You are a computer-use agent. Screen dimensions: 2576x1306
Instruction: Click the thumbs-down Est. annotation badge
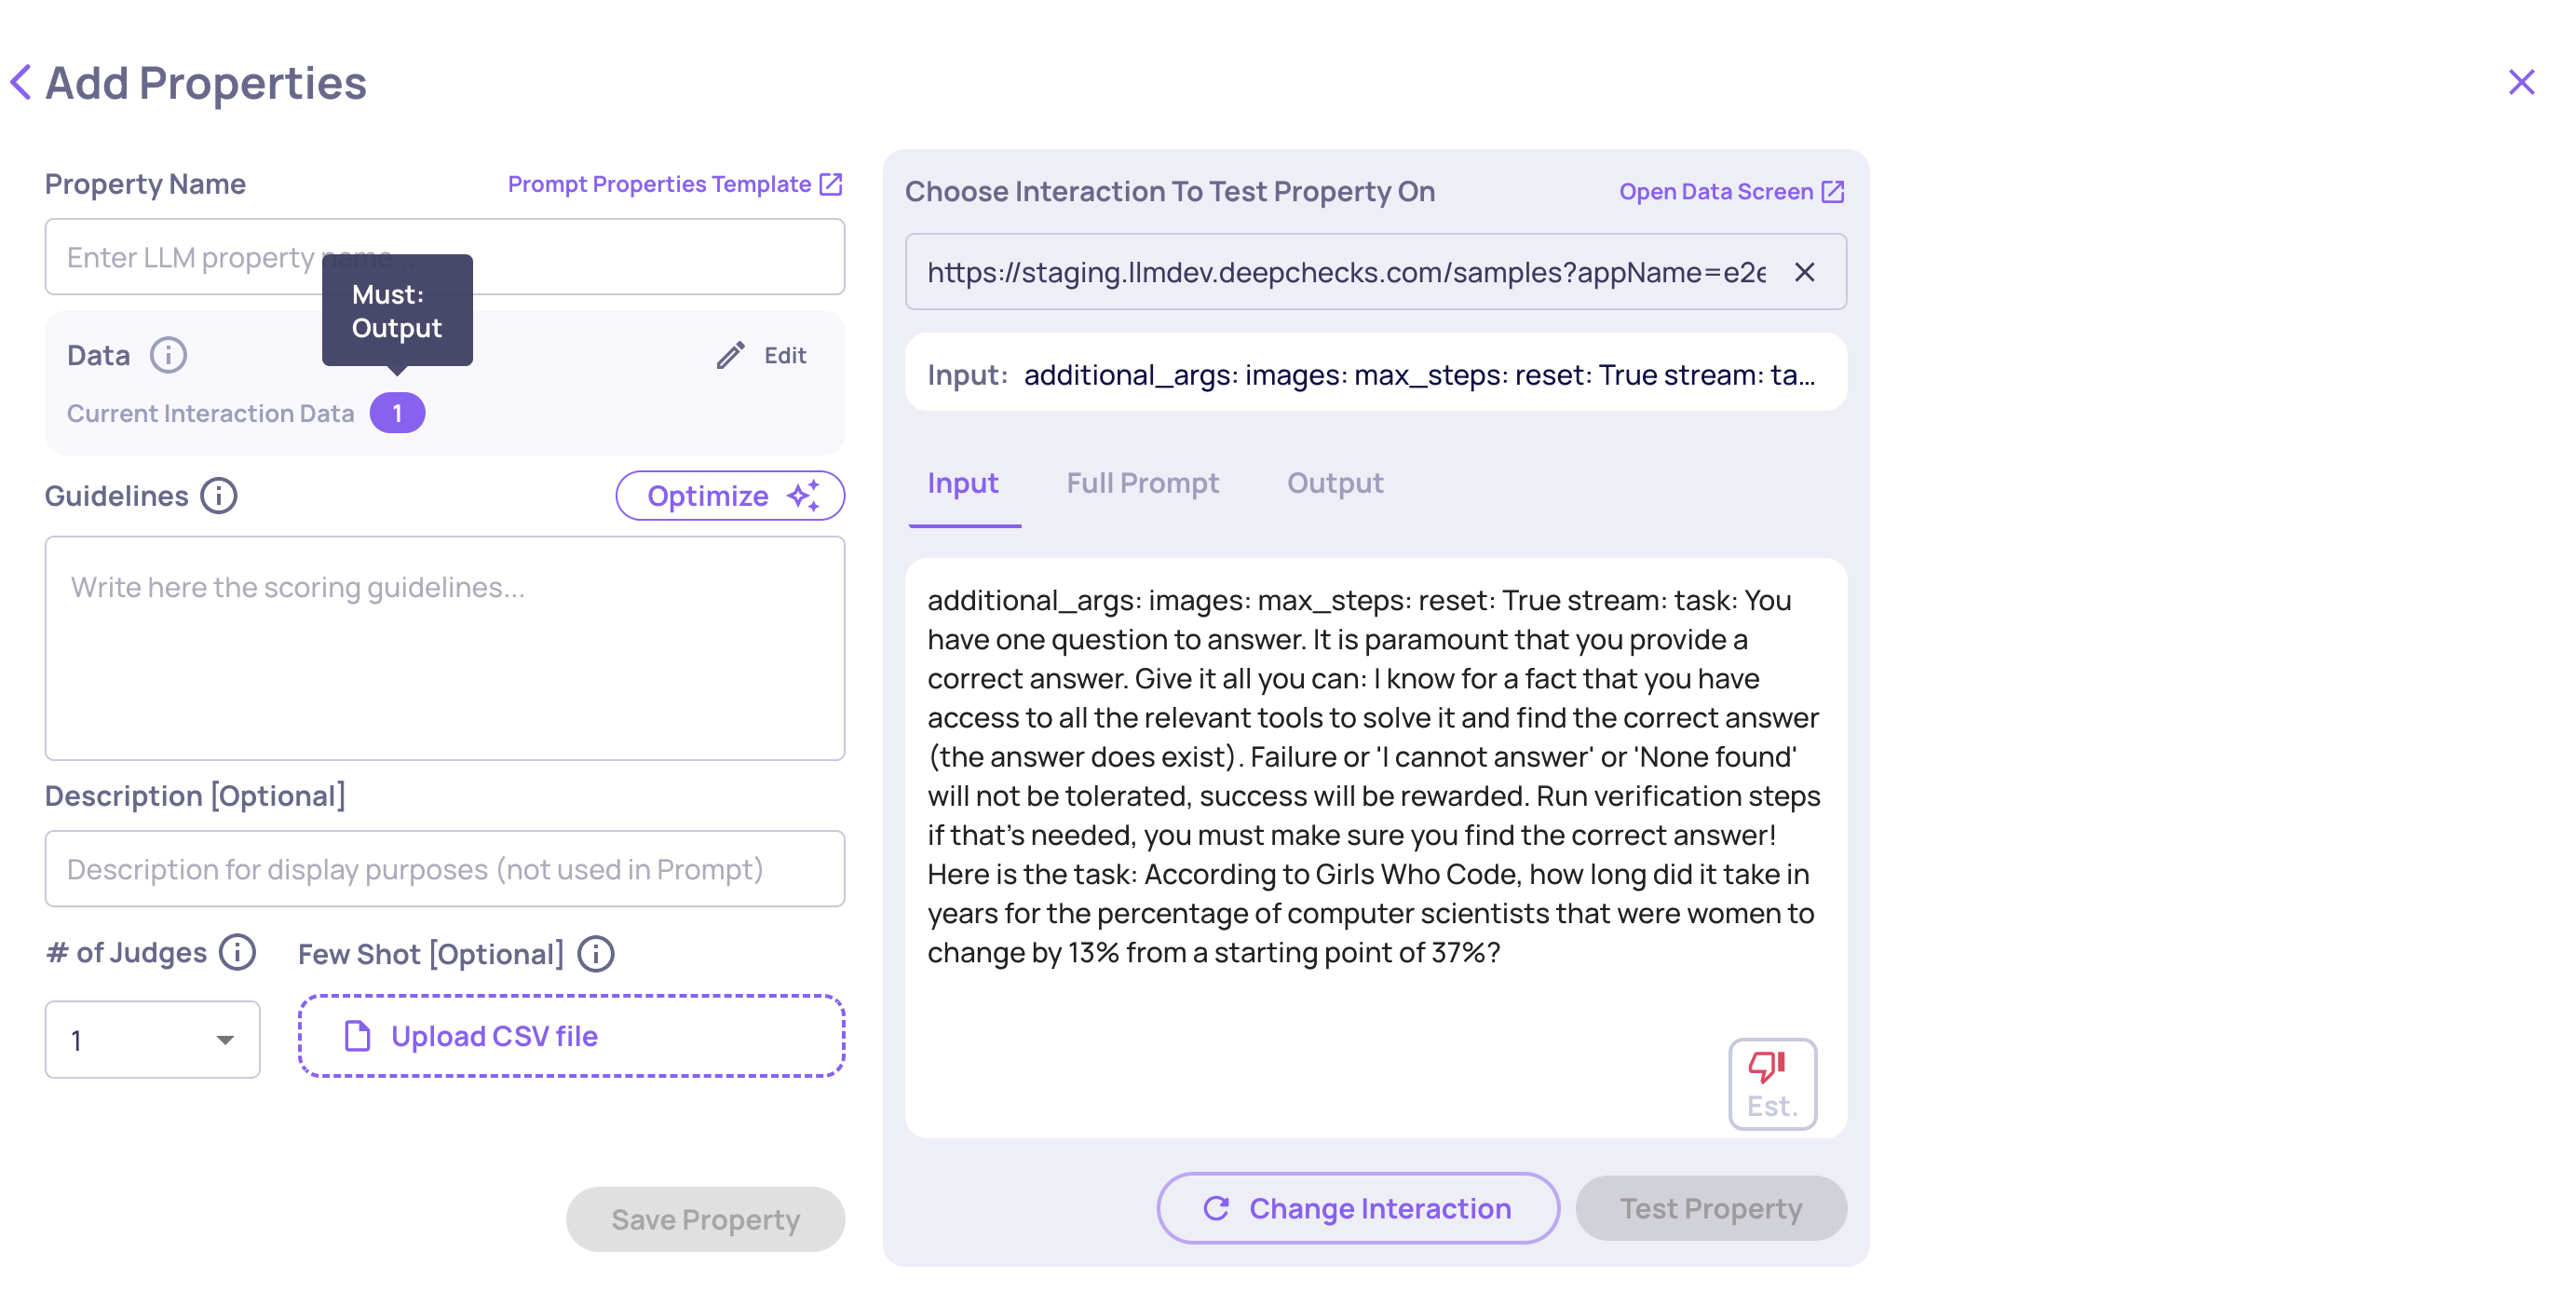click(x=1772, y=1084)
